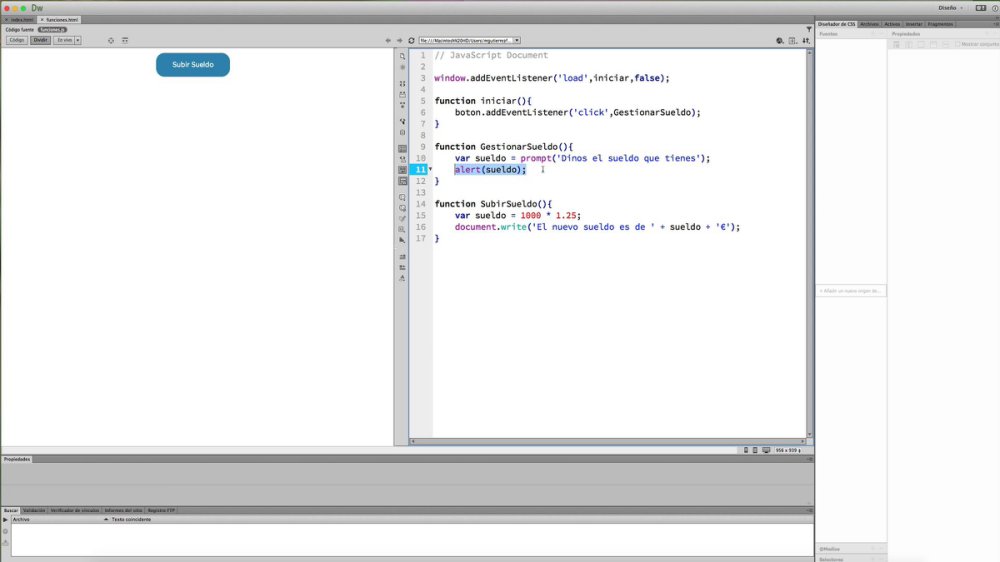Image resolution: width=1000 pixels, height=562 pixels.
Task: Switch to the Informes del sitio tab
Action: (x=123, y=511)
